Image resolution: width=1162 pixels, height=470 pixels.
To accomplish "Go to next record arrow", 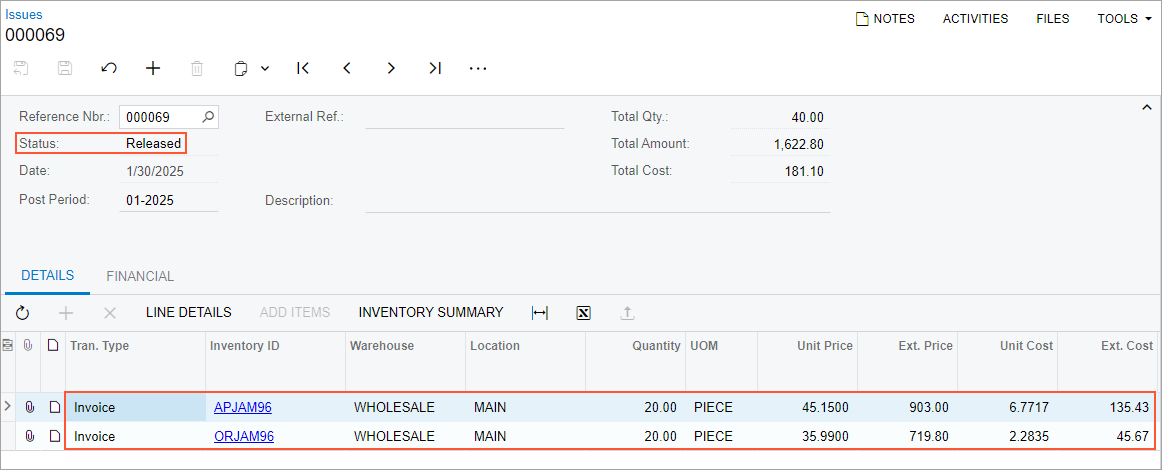I will (391, 68).
